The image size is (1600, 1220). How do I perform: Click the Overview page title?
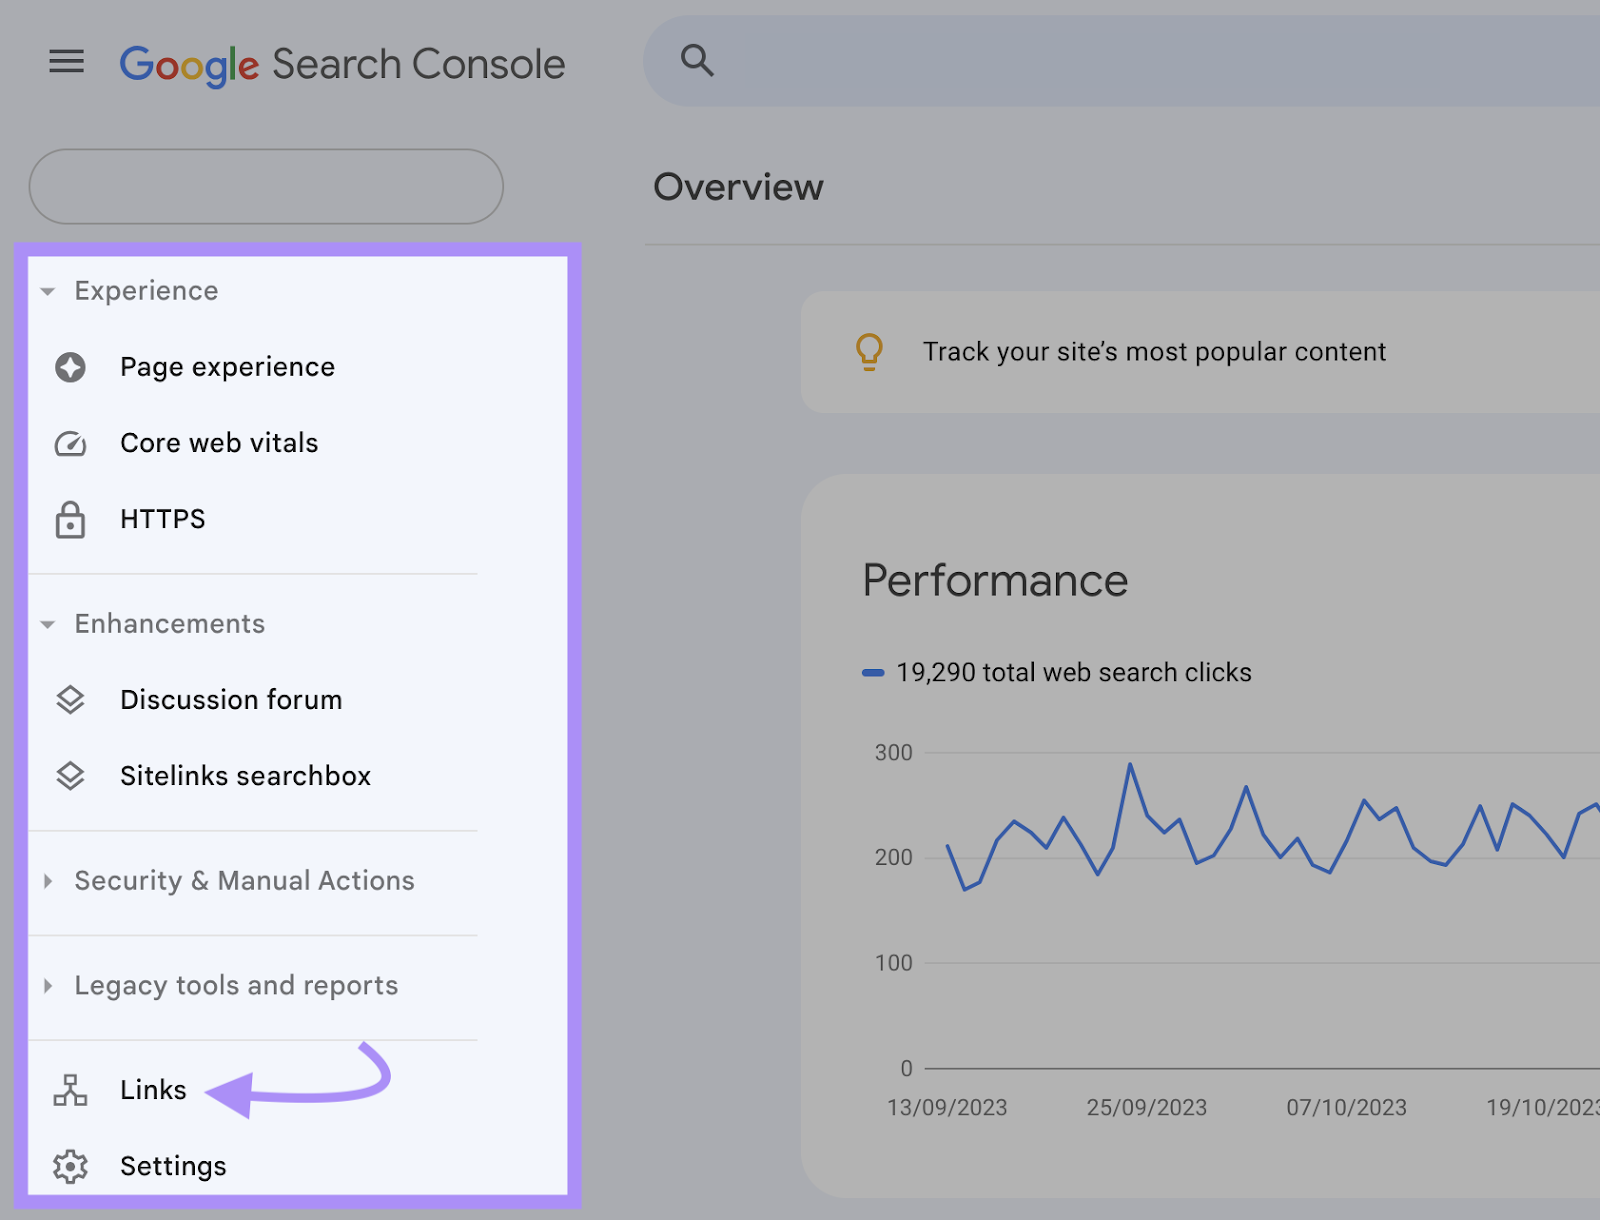pos(738,187)
